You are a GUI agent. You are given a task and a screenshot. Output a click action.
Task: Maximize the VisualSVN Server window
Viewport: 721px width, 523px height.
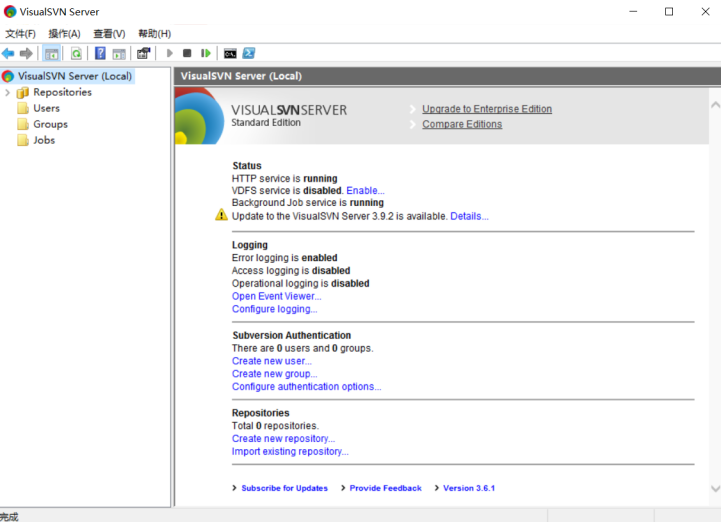point(669,11)
